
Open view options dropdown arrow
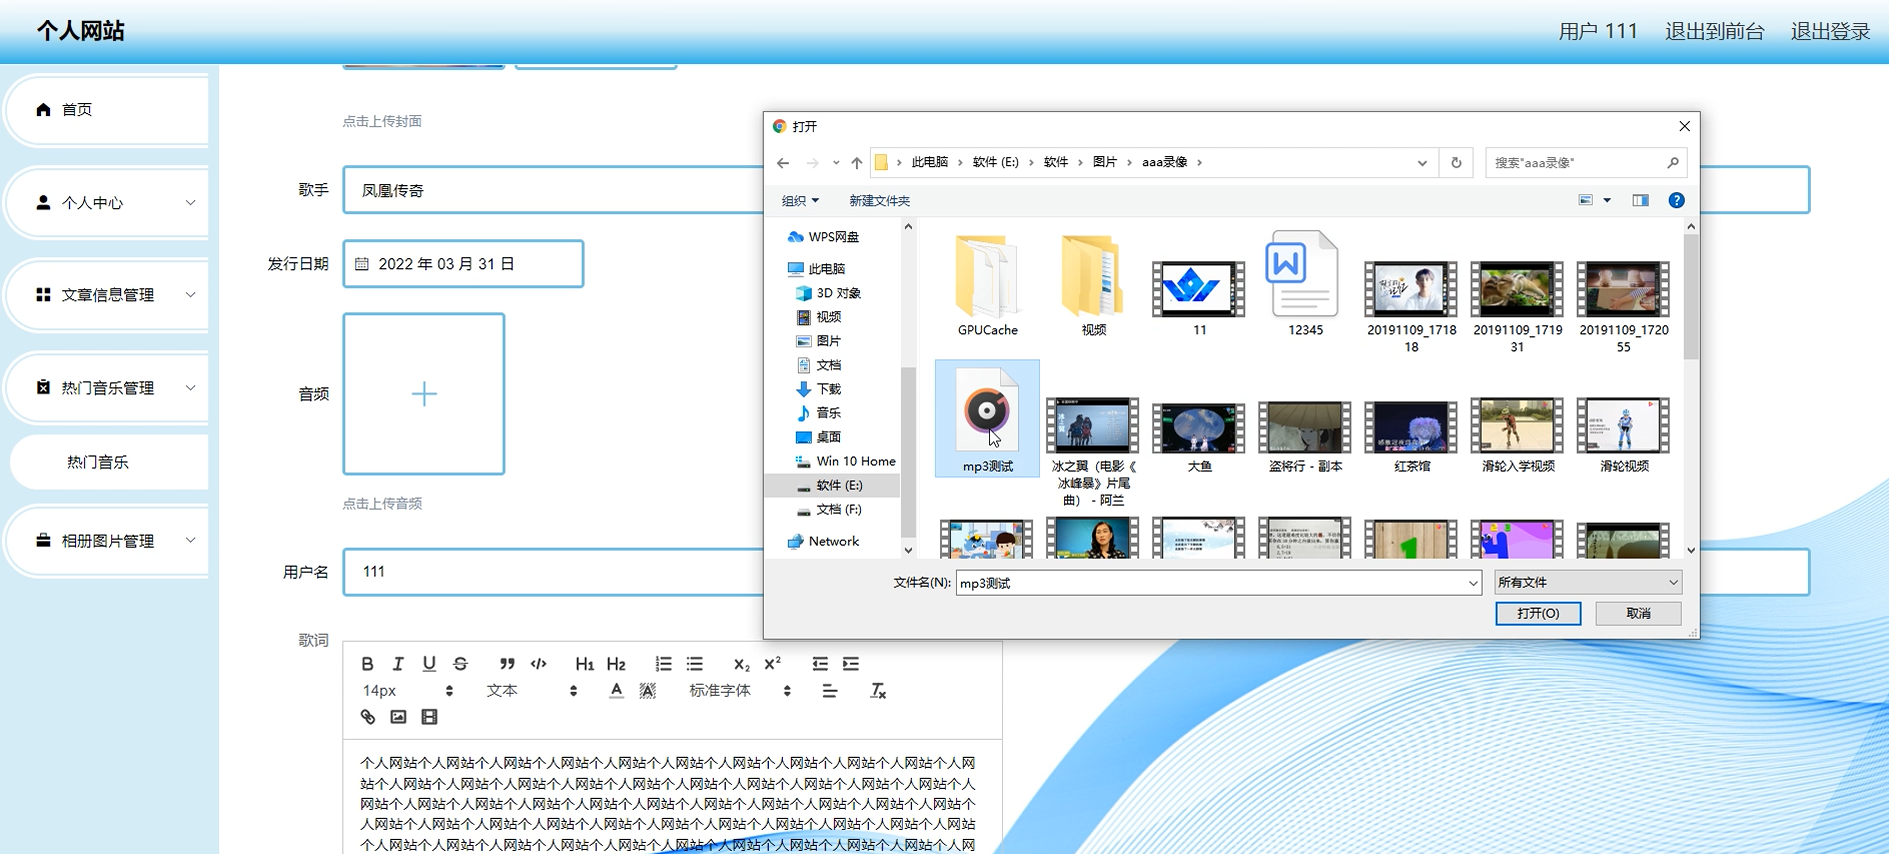point(1607,201)
